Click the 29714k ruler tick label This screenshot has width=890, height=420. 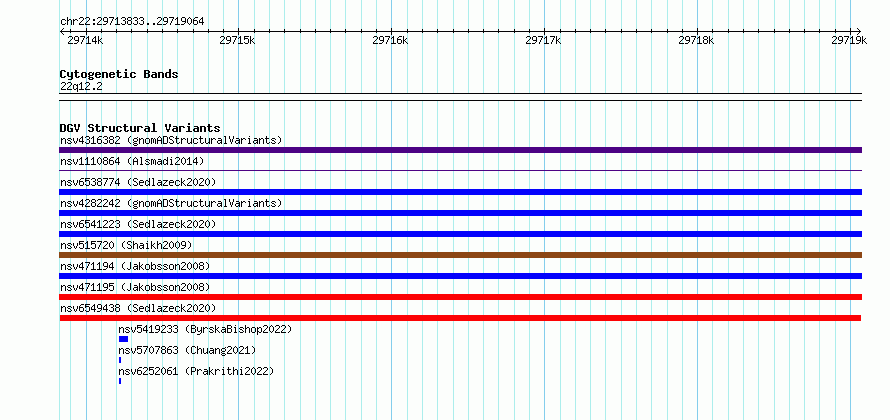(85, 40)
